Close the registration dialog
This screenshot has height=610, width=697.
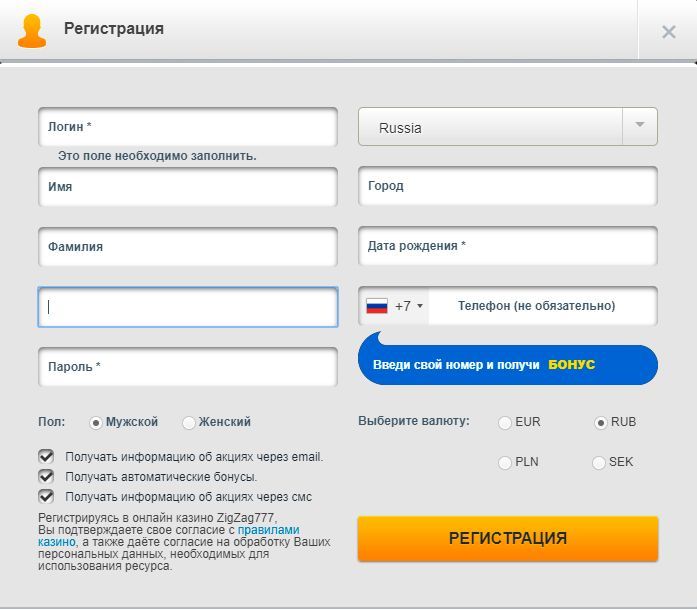click(x=669, y=32)
